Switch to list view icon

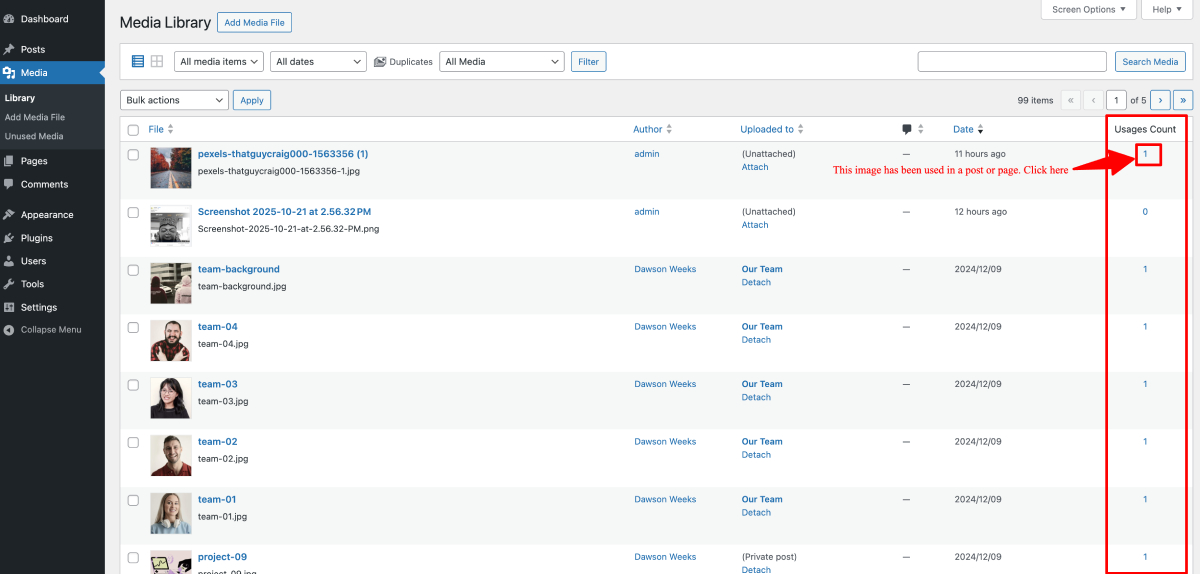(138, 61)
